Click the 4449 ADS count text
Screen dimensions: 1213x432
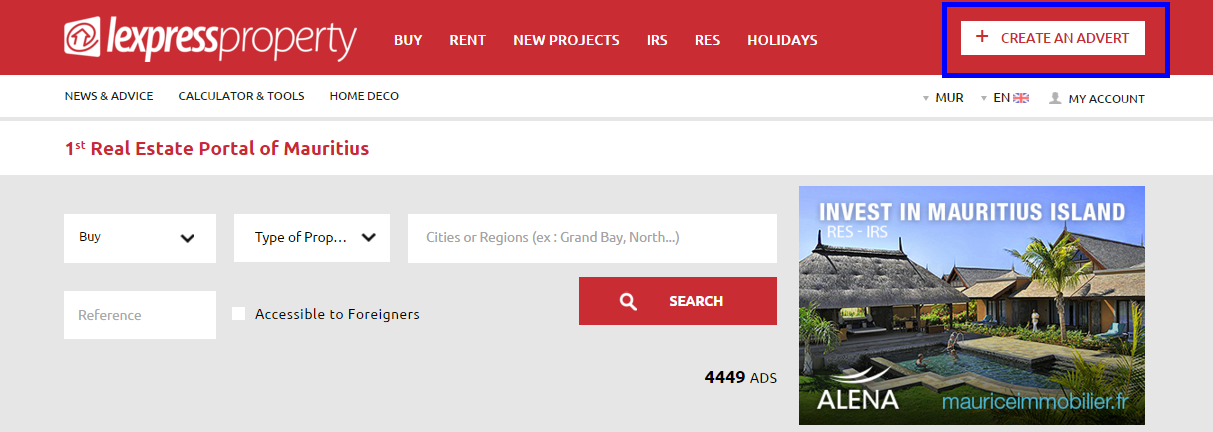coord(741,378)
